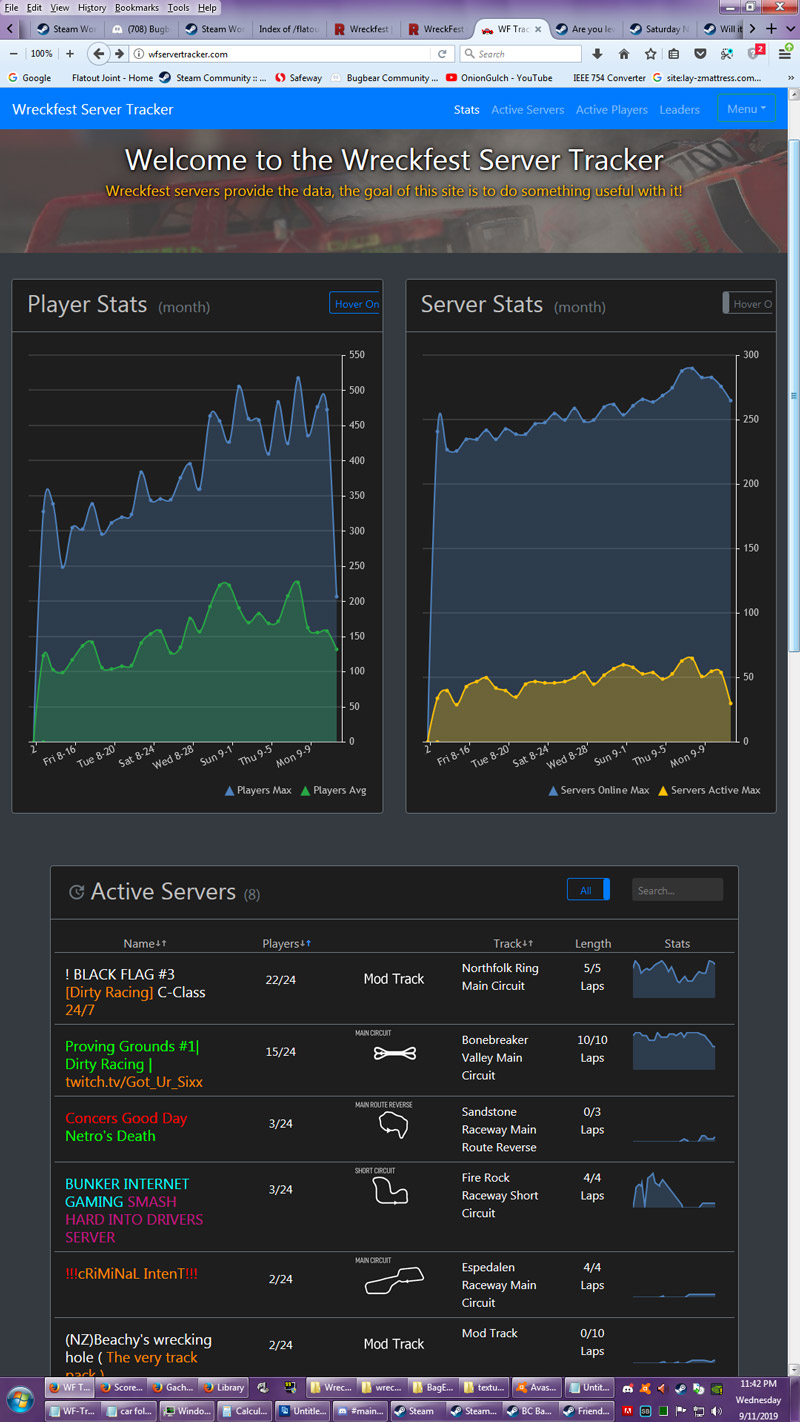Zoom out with the minus button
Viewport: 800px width, 1422px height.
(14, 54)
